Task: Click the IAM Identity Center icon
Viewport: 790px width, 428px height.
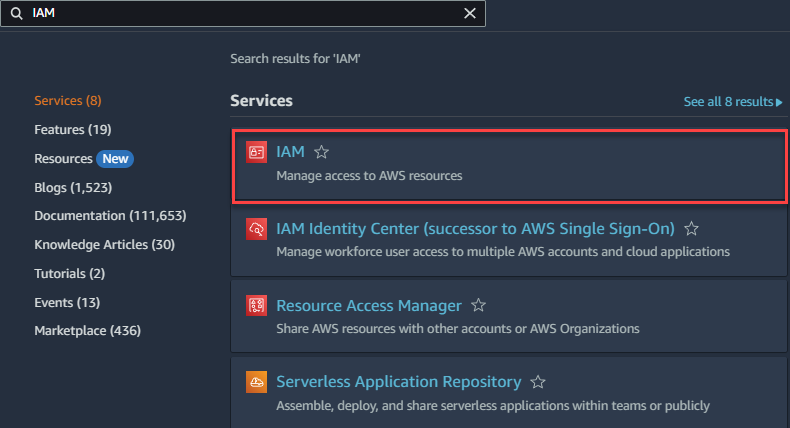Action: click(x=256, y=229)
